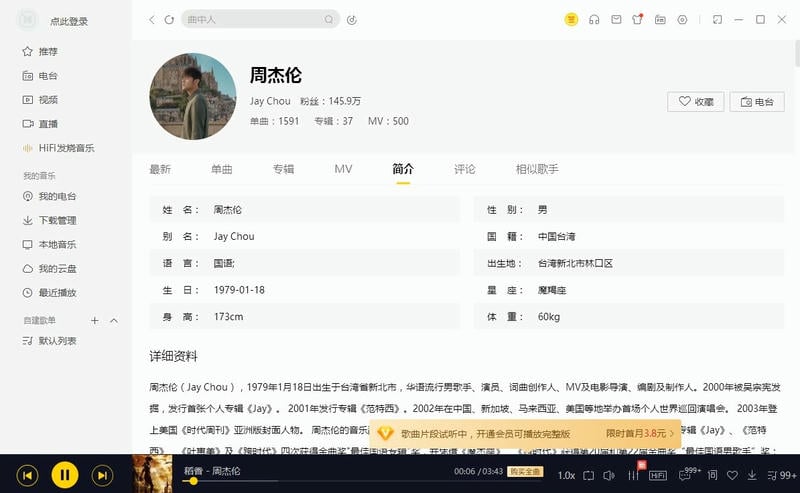Open settings hexagon icon

pyautogui.click(x=682, y=19)
